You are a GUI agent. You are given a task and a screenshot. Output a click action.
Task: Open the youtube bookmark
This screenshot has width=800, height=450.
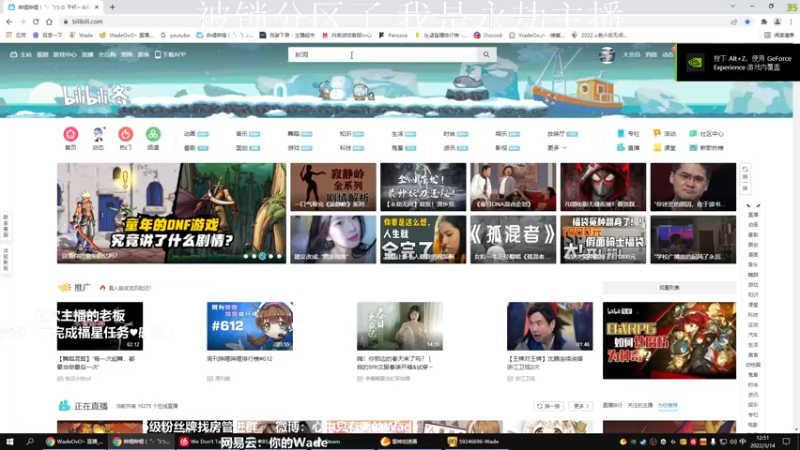tap(175, 35)
